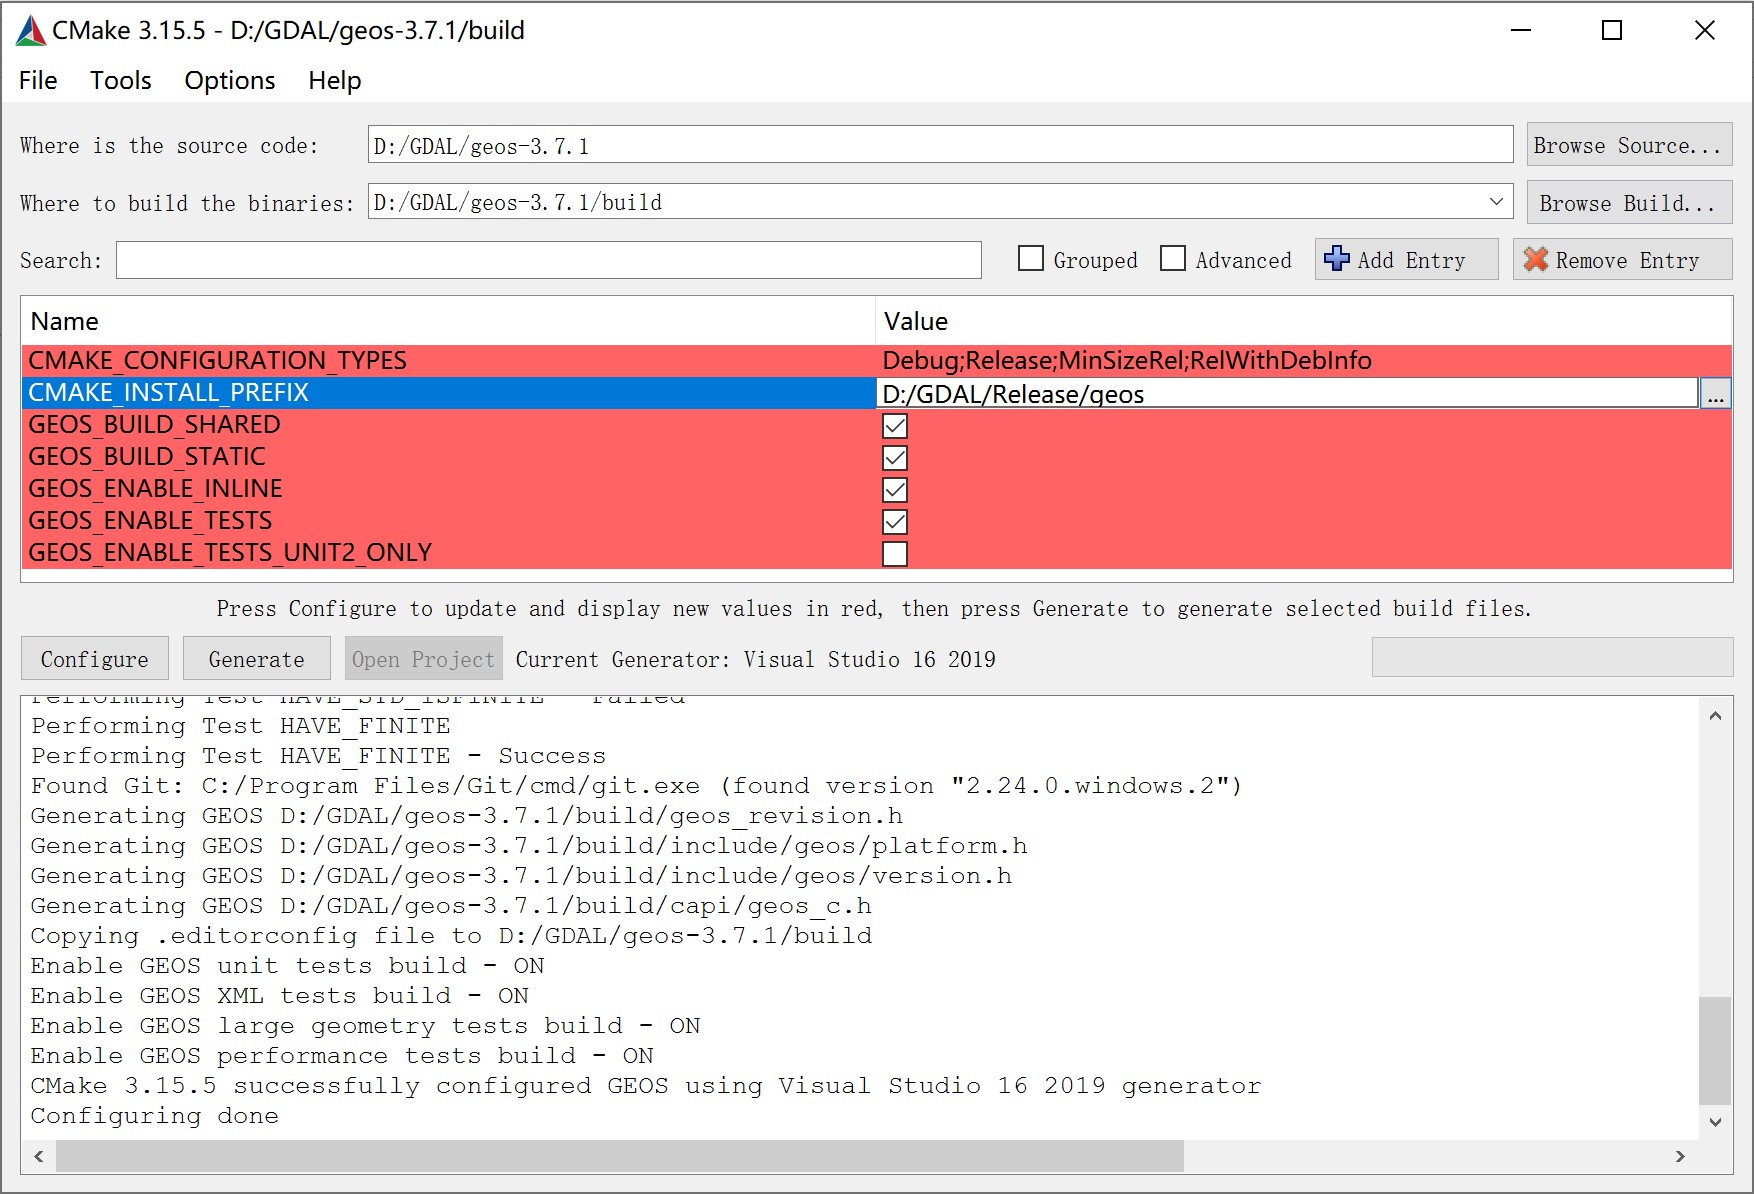Image resolution: width=1754 pixels, height=1194 pixels.
Task: Click 'Enable GEOS XML tests build - ON' line
Action: point(280,996)
